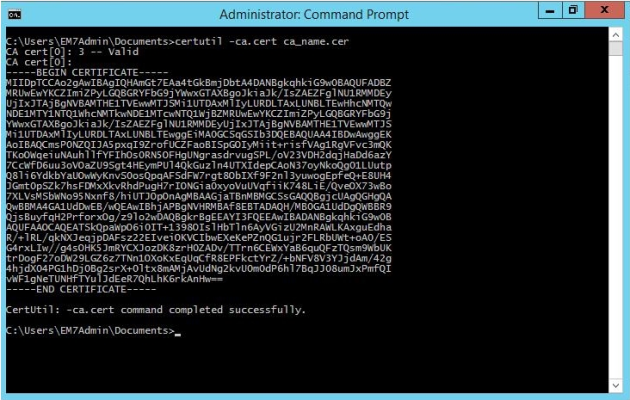Click the final 'C:\Users\EM7Admin\Documents>' prompt path
The image size is (630, 400).
[x=90, y=331]
